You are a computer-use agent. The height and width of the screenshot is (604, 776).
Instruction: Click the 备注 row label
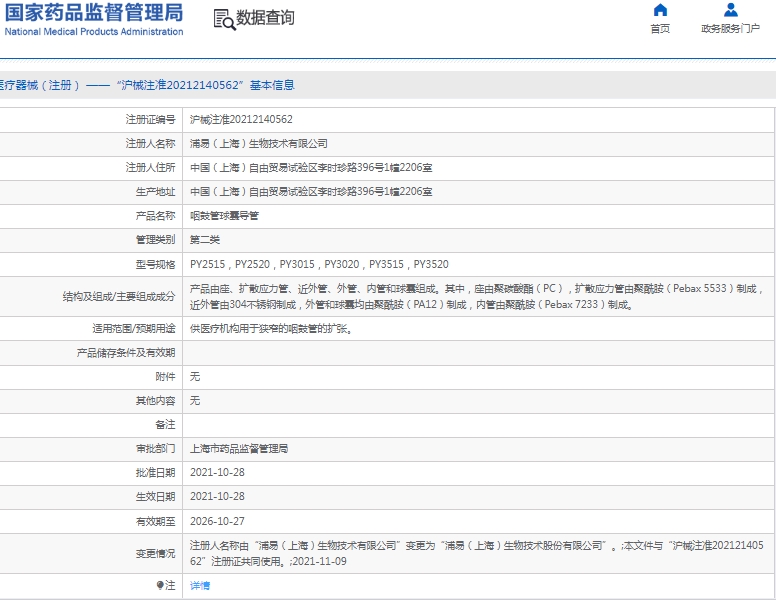(x=165, y=425)
